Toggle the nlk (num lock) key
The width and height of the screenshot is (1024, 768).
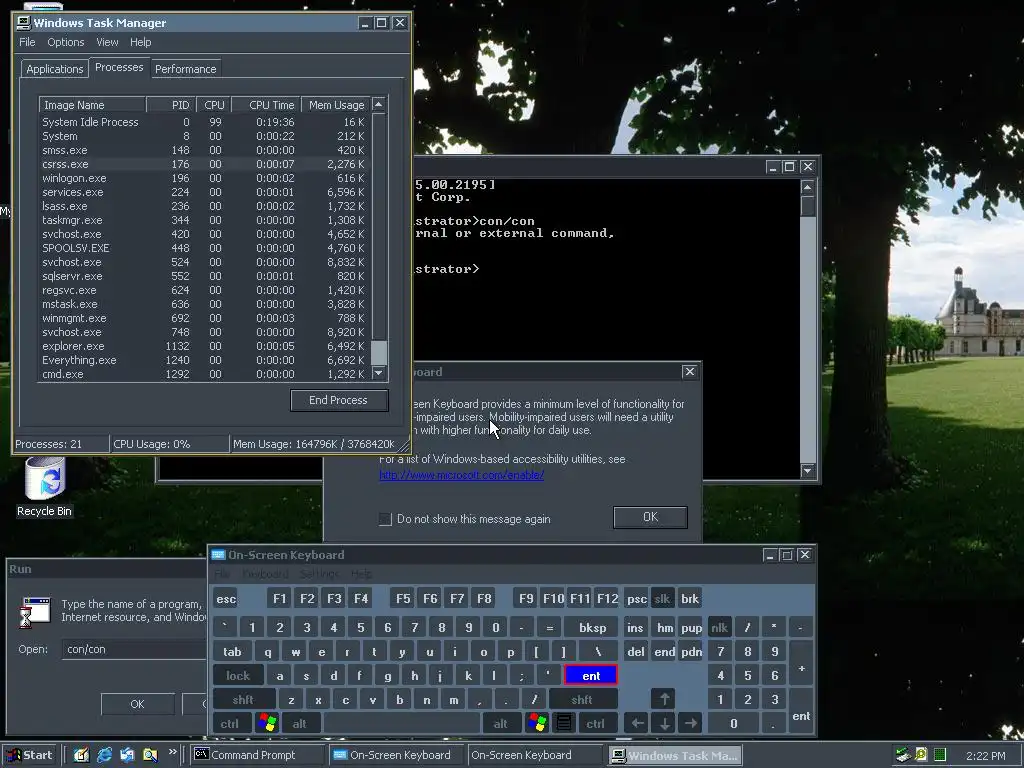[720, 628]
